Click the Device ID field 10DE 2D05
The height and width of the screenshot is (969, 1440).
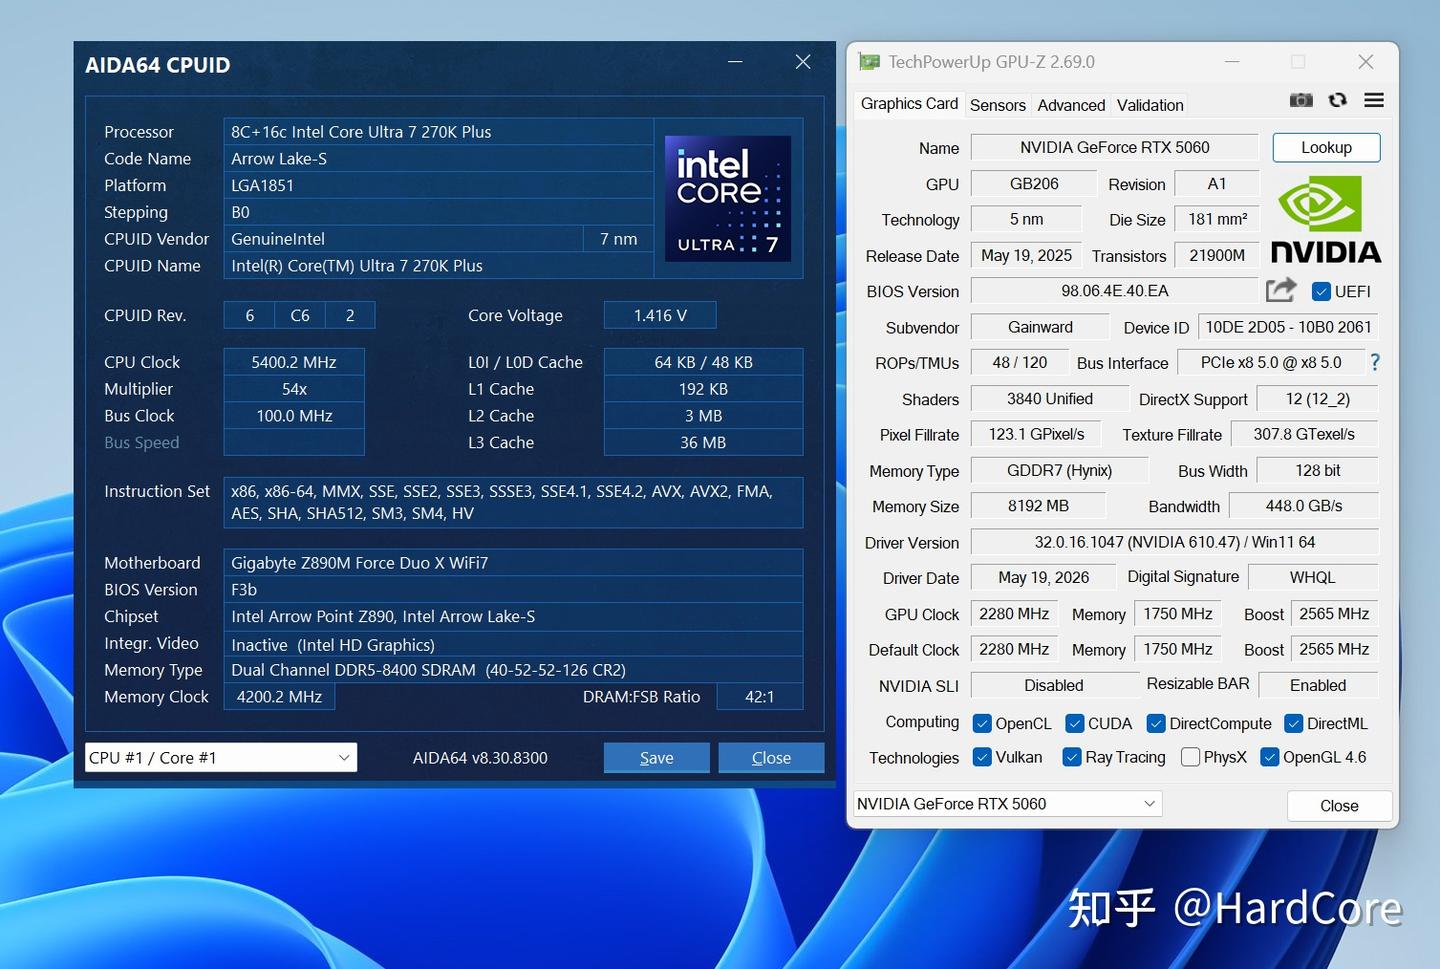[1288, 327]
